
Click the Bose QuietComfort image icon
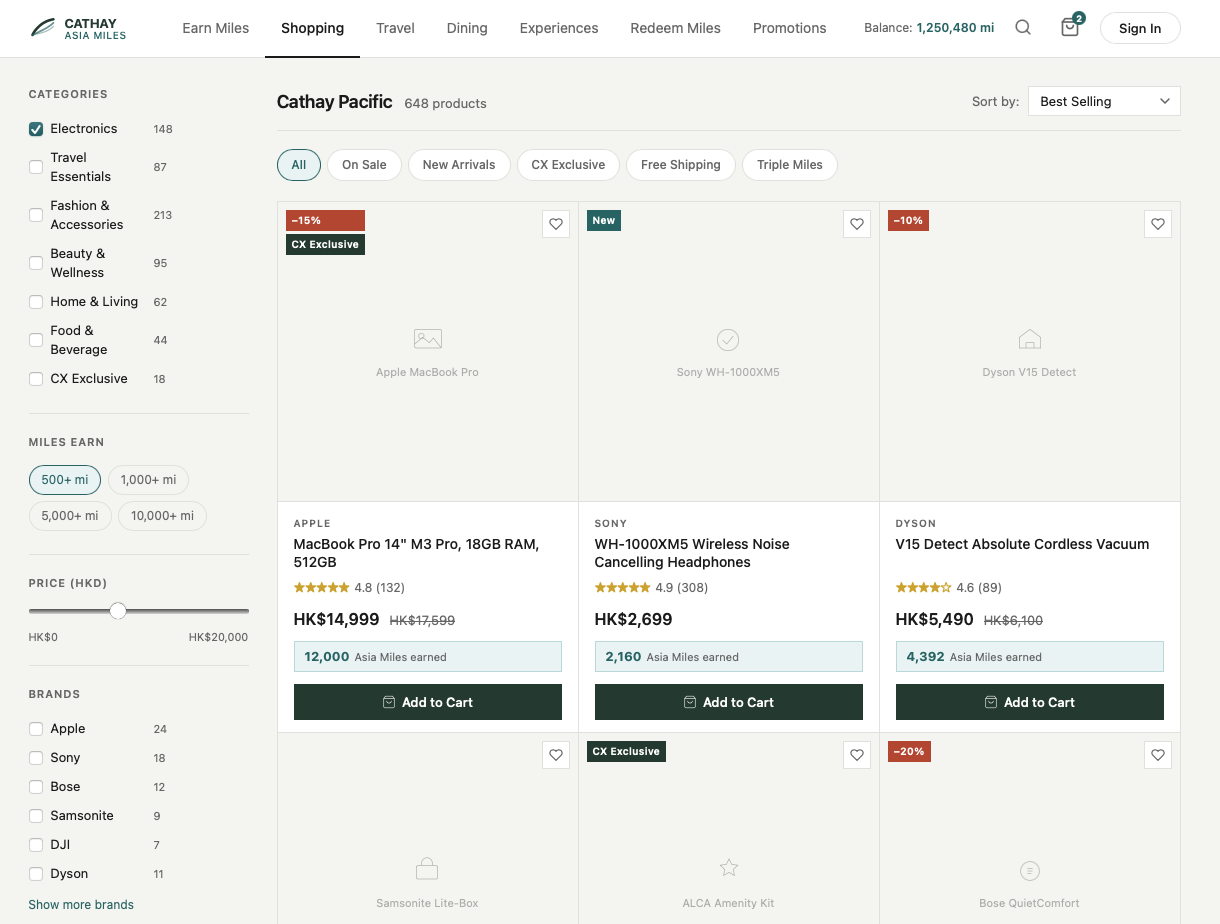(x=1030, y=870)
